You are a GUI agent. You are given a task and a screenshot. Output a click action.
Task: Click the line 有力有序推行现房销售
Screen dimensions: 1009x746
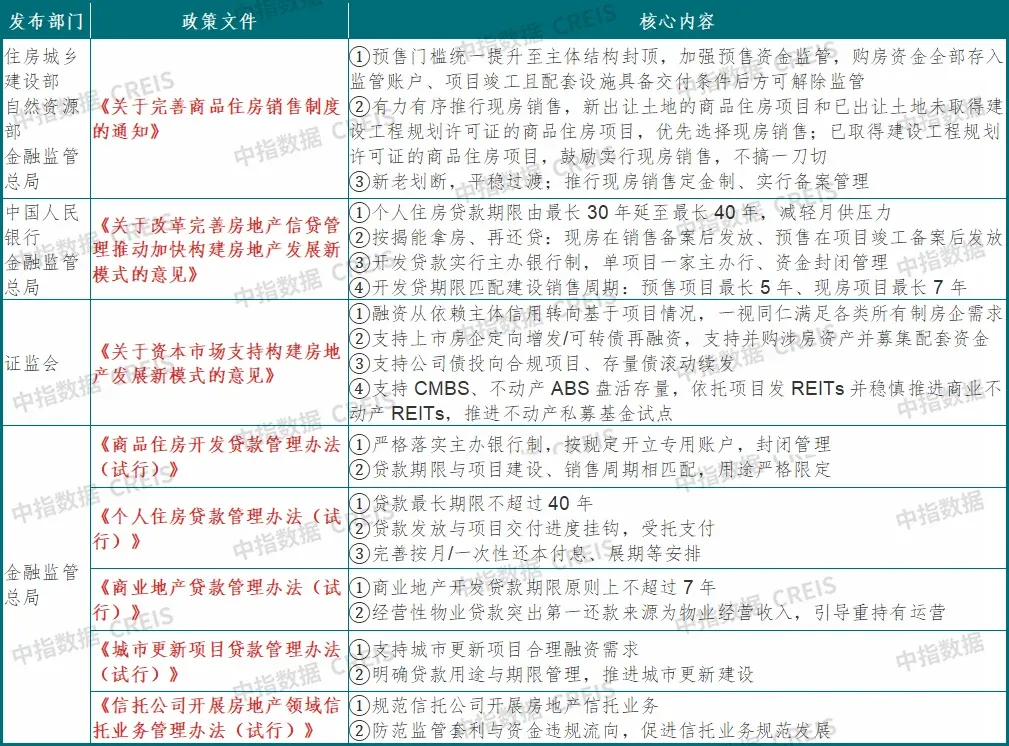point(676,131)
